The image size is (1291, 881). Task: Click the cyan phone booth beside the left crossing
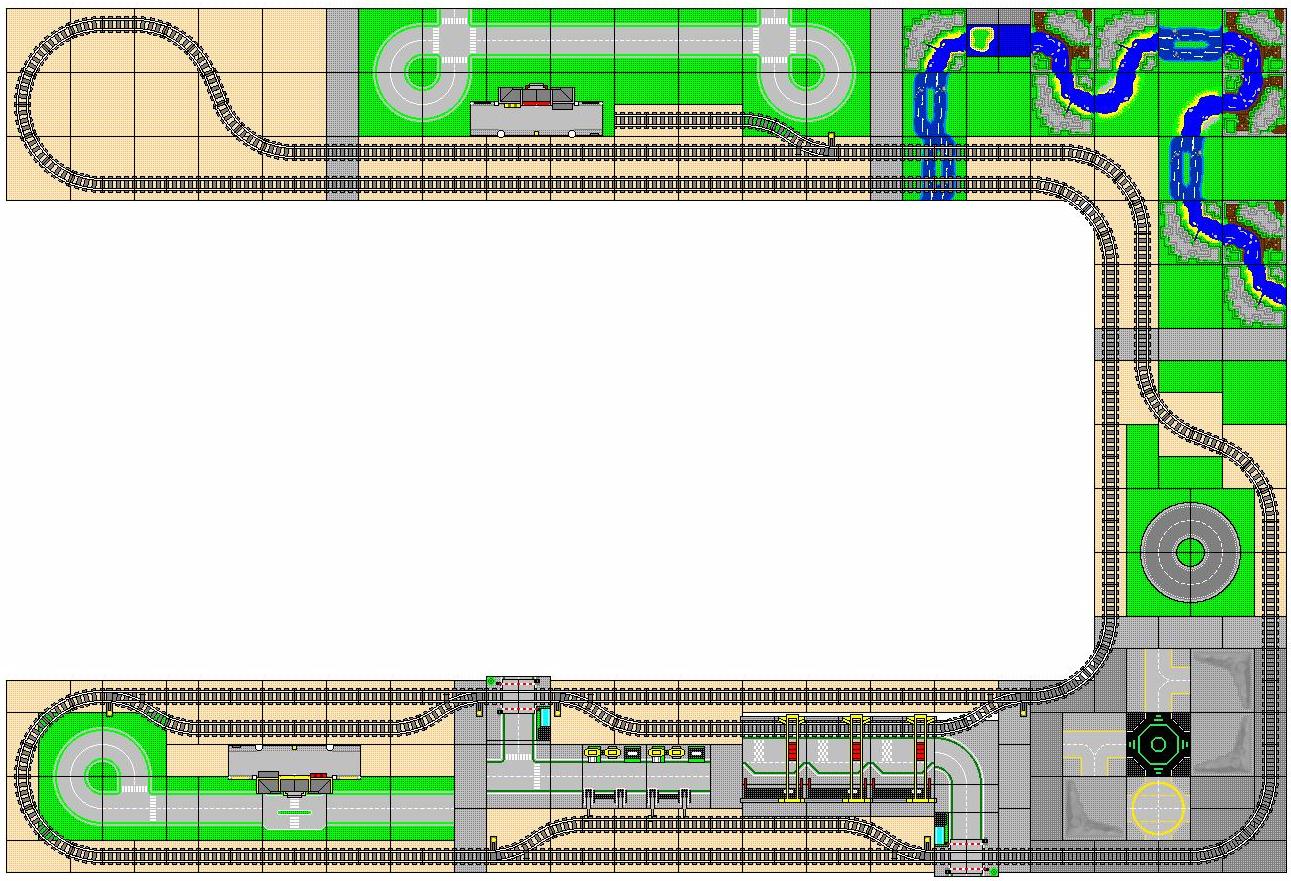tap(545, 718)
